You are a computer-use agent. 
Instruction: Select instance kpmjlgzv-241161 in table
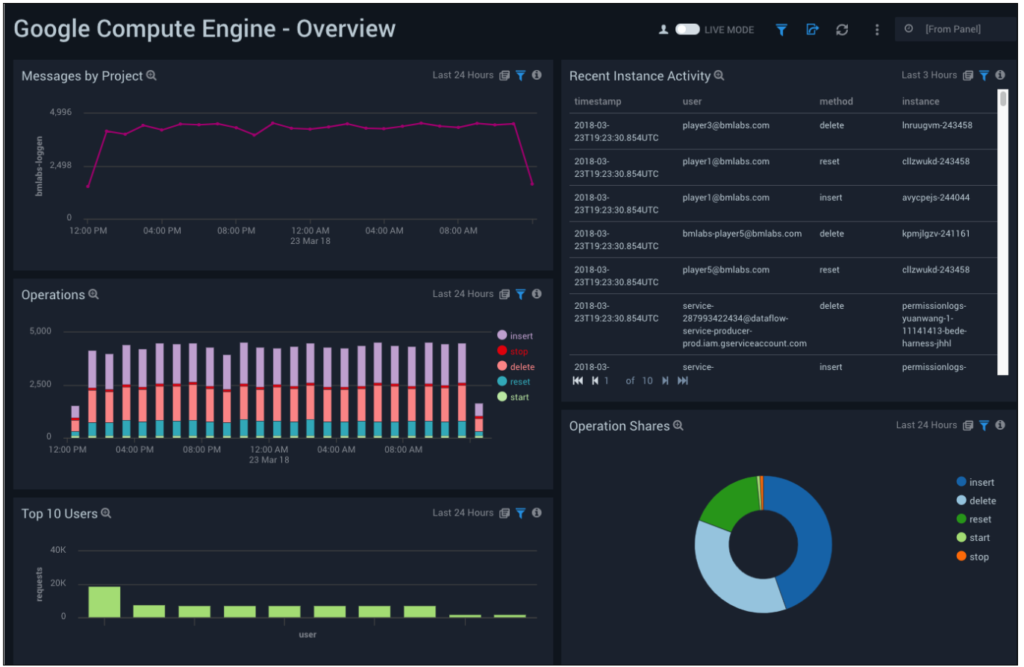(935, 234)
